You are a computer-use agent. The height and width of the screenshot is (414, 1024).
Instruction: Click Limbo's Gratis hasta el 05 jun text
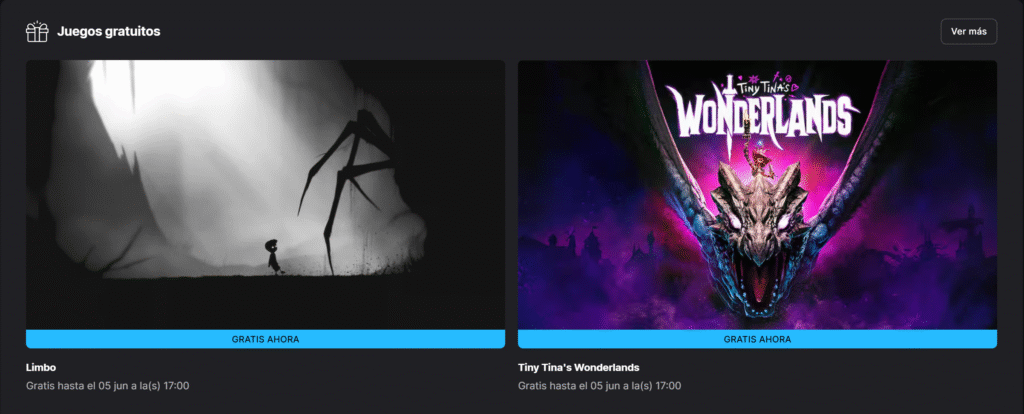[x=108, y=385]
